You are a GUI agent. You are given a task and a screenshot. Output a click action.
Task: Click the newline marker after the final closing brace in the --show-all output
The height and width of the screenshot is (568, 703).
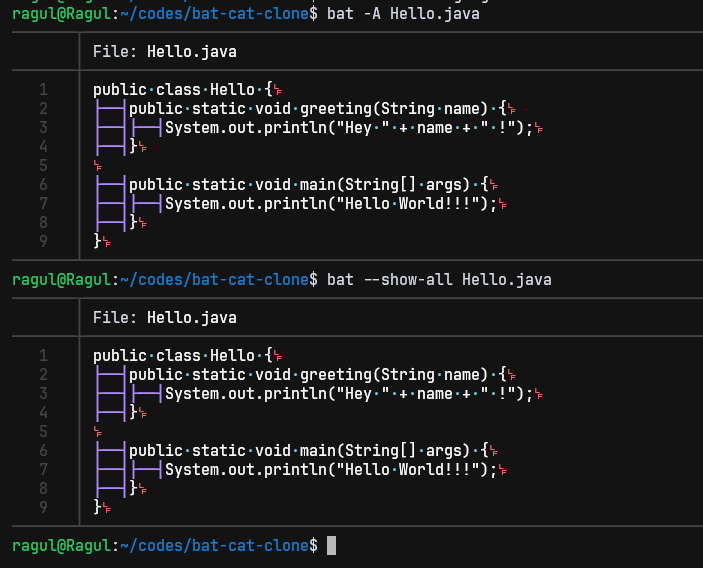[x=106, y=508]
